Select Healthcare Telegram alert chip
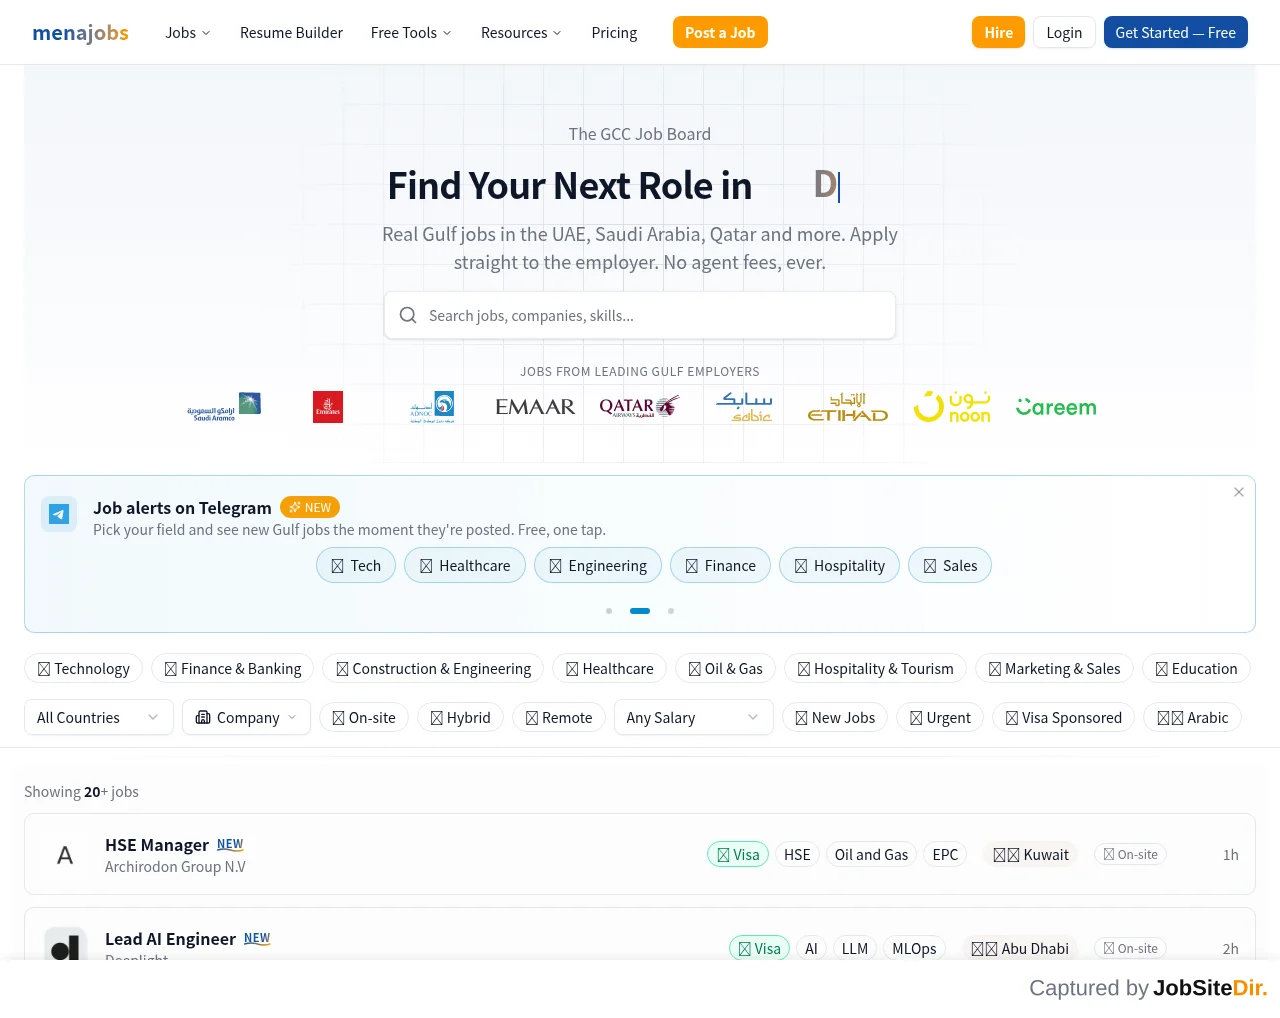 pos(465,566)
